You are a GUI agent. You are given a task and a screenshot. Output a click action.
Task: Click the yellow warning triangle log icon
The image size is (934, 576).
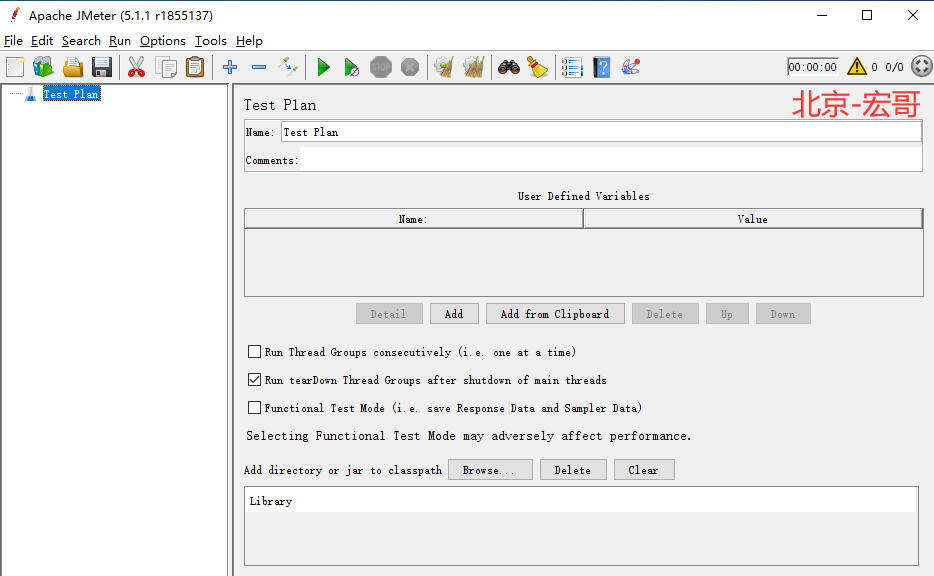point(857,67)
